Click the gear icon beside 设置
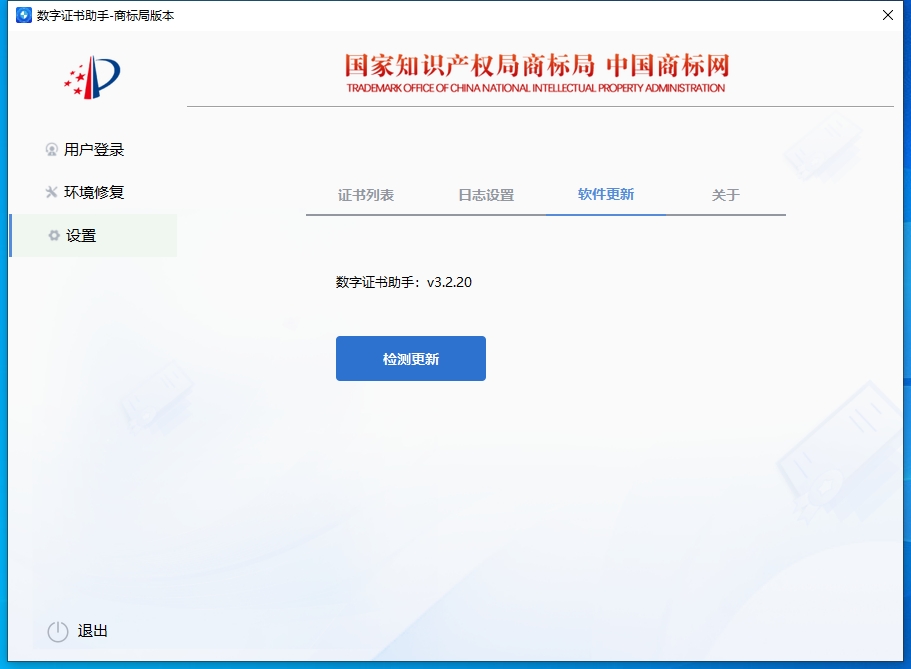The image size is (911, 669). coord(54,235)
